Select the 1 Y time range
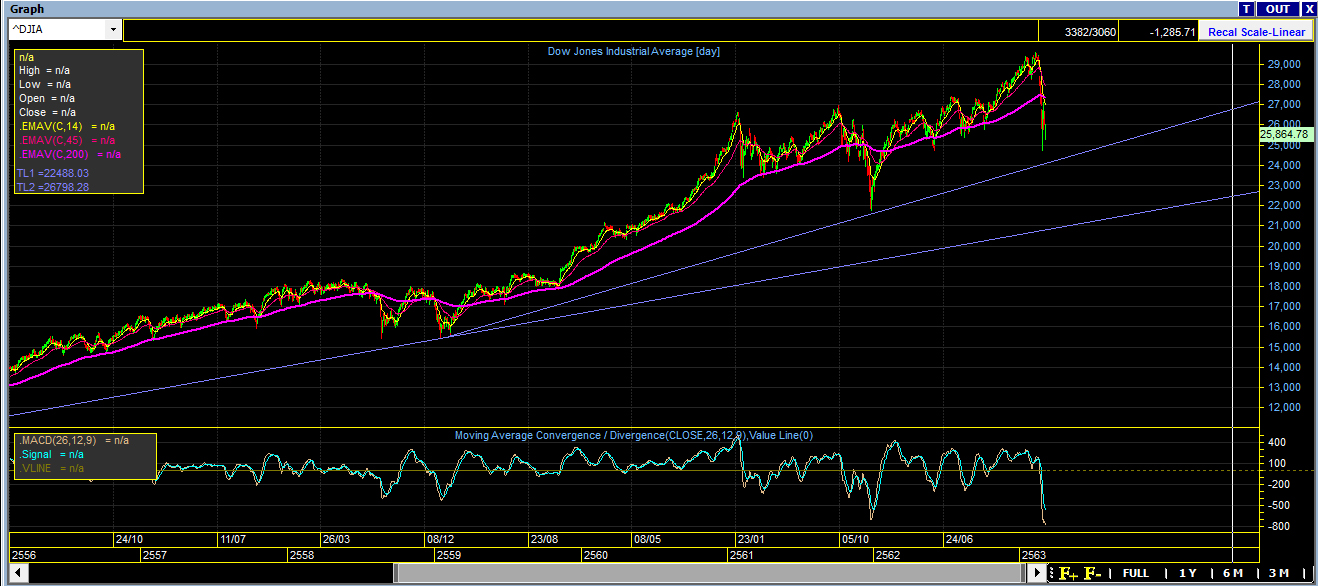 1187,574
